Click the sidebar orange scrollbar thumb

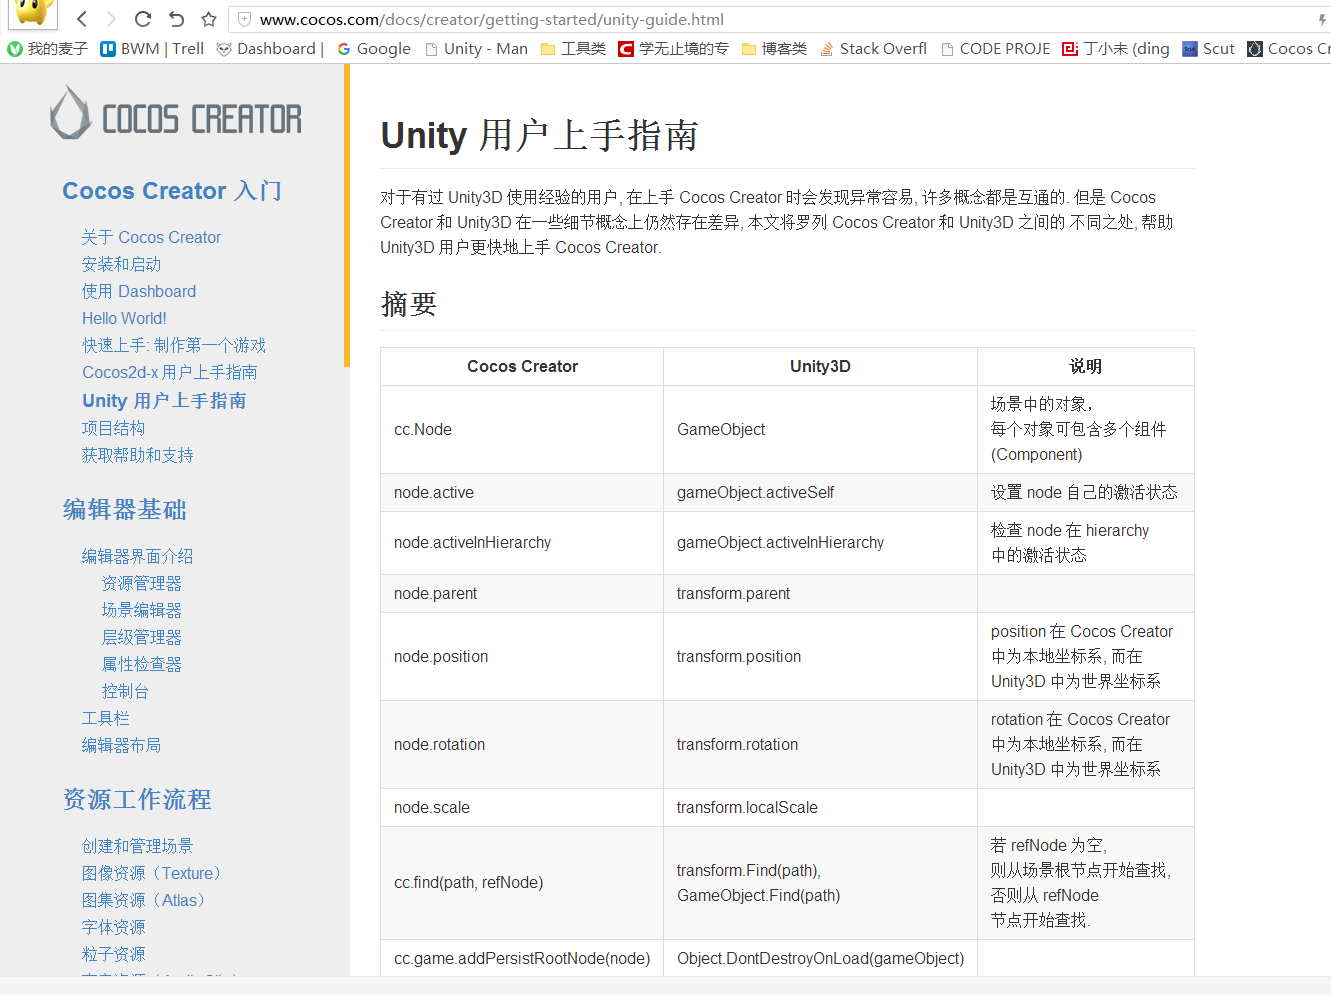coord(347,216)
